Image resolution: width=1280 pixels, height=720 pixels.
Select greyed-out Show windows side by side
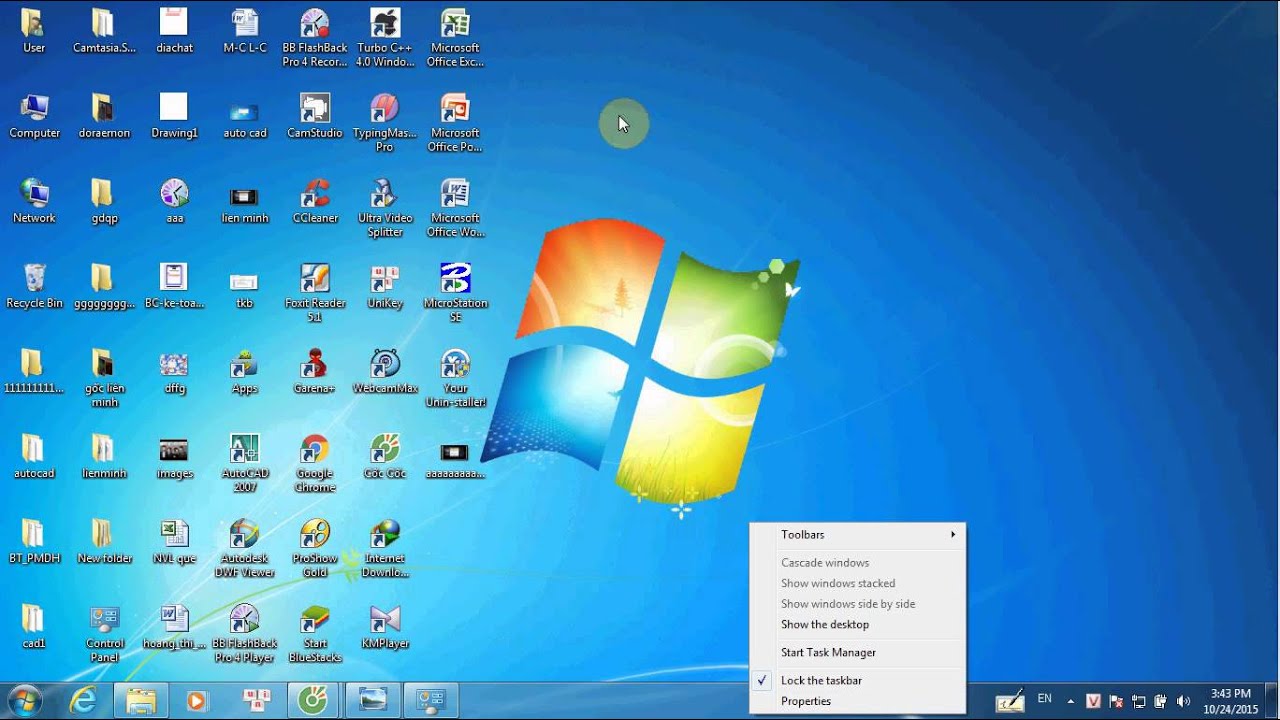pos(858,604)
